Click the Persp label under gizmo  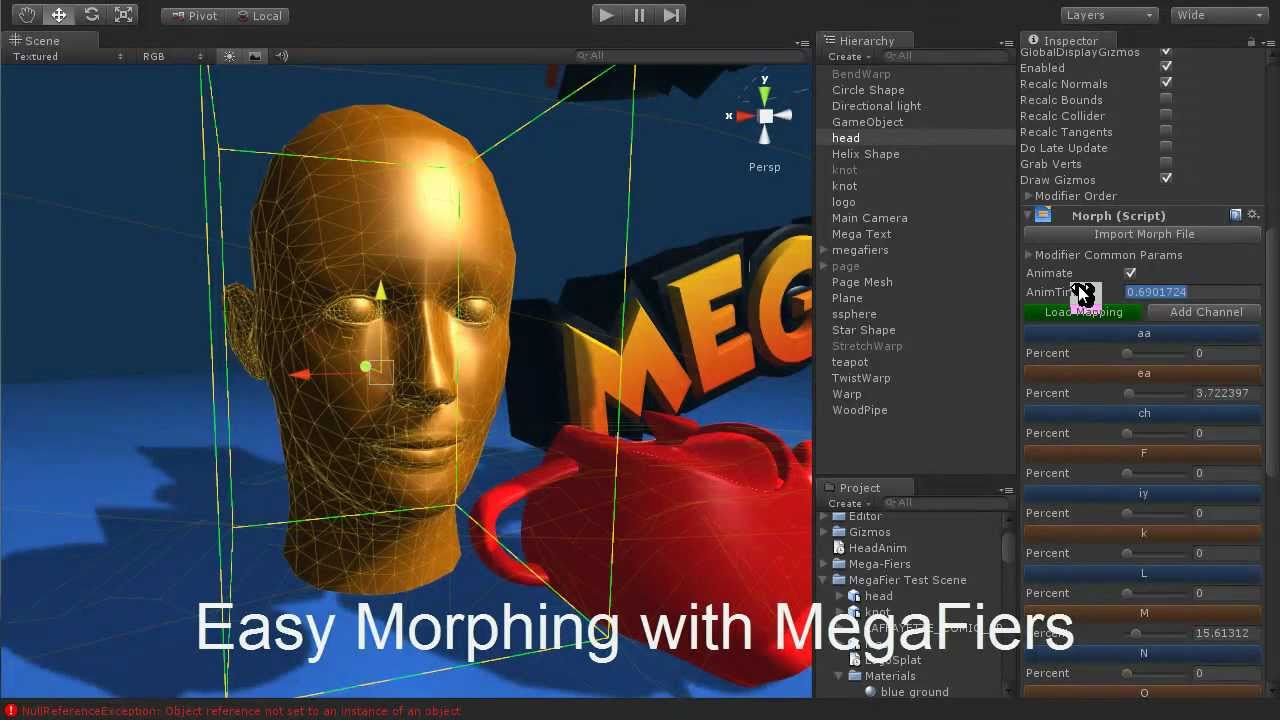click(764, 167)
